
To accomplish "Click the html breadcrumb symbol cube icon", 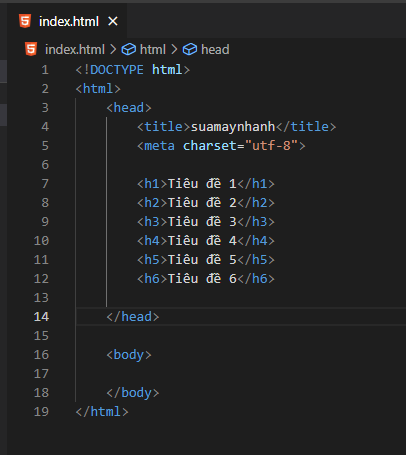I will click(x=128, y=50).
